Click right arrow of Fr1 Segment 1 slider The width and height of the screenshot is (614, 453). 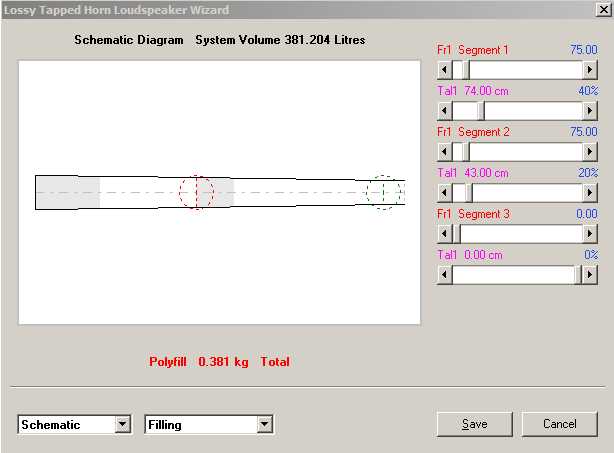[x=590, y=70]
